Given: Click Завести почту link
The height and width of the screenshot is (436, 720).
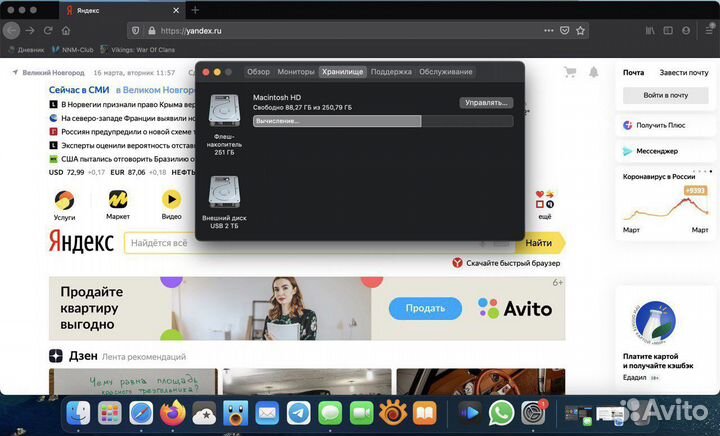Looking at the screenshot, I should 684,73.
